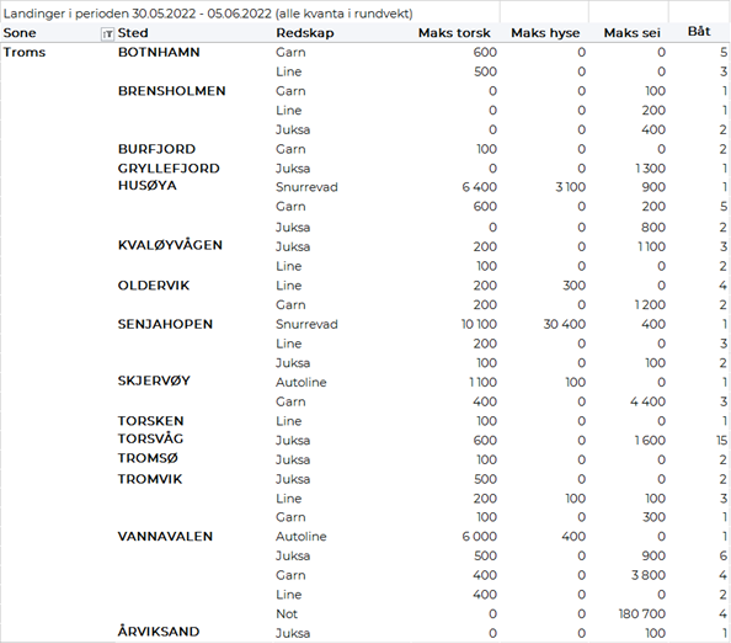
Task: Select the Snurrevad cell under HUSØYA
Action: tap(306, 187)
